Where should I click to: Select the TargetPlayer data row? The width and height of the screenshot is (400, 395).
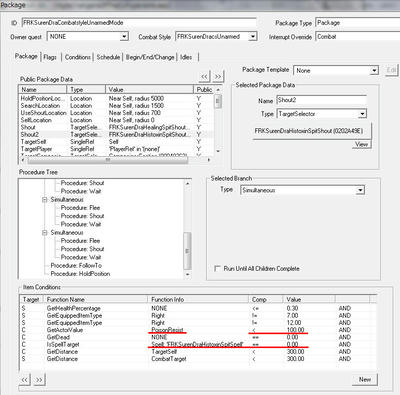point(116,149)
